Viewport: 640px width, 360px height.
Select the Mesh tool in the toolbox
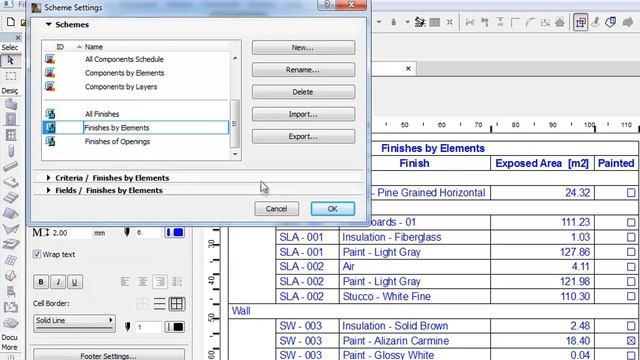(x=11, y=323)
